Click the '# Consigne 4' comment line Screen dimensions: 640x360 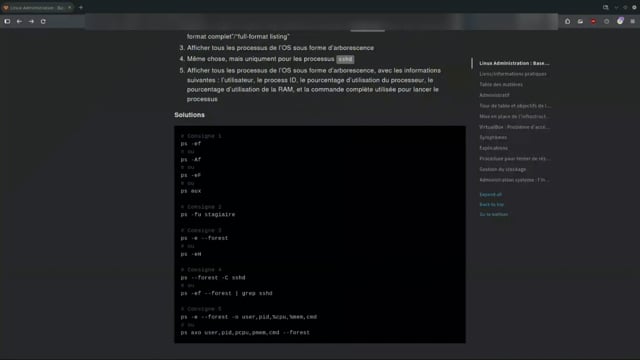201,270
